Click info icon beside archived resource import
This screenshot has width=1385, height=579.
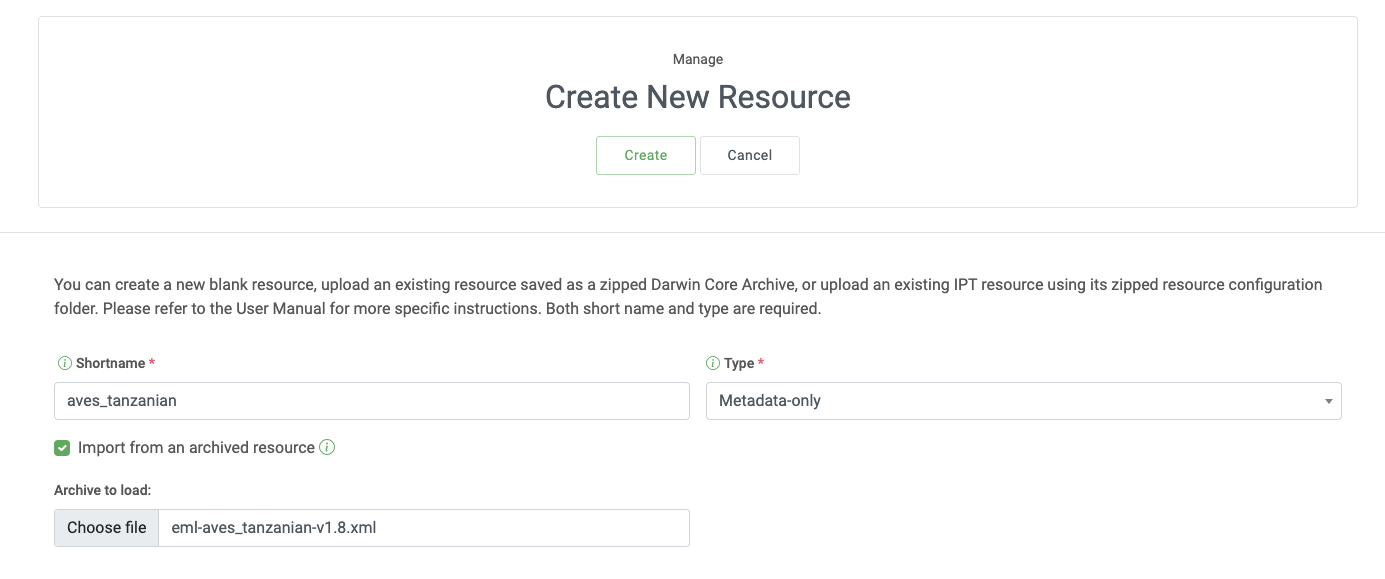click(327, 447)
